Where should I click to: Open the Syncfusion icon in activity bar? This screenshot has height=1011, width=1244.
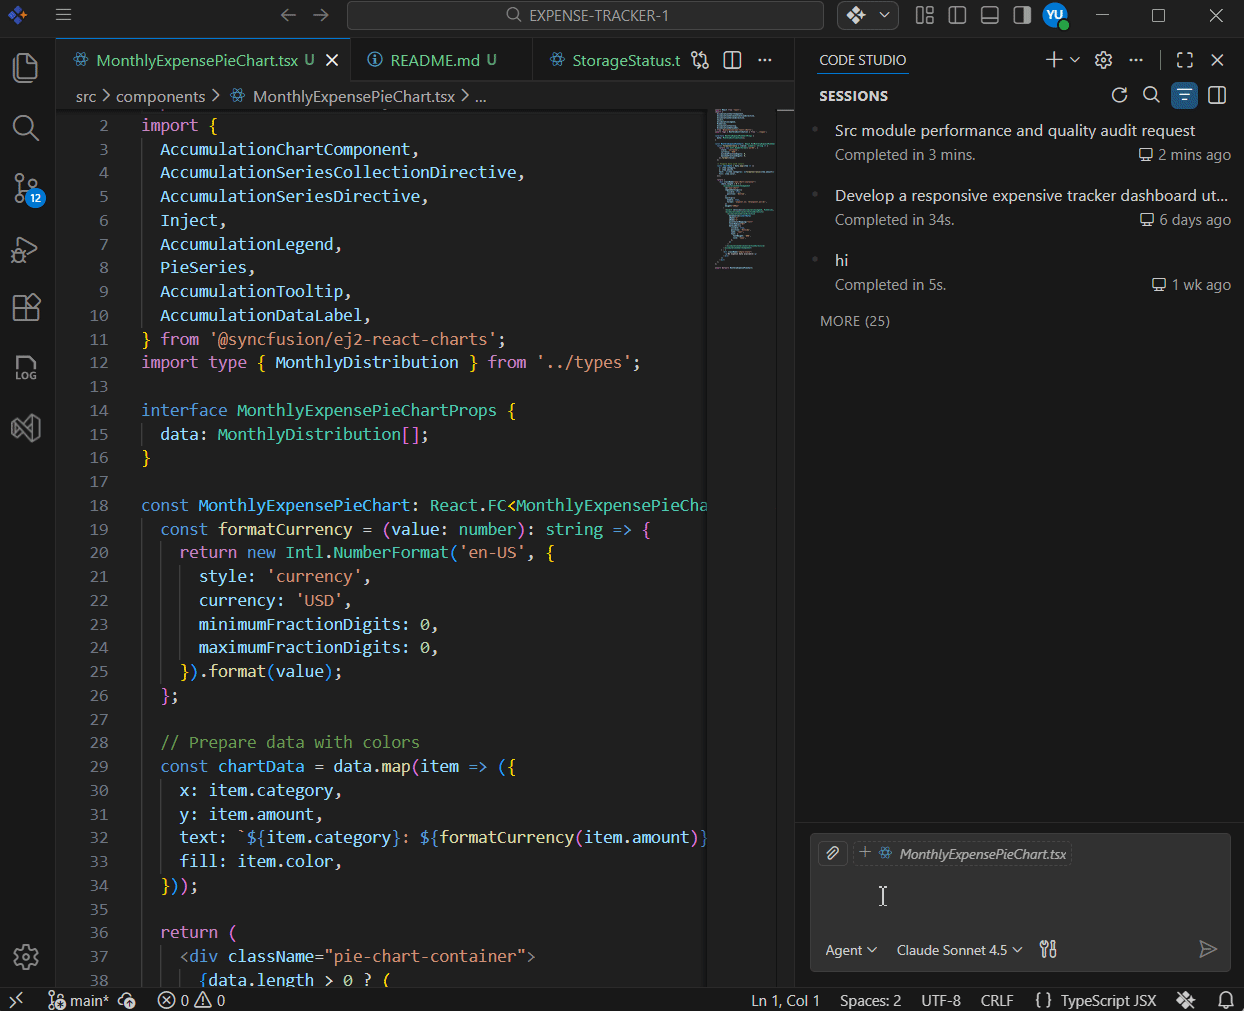[x=26, y=428]
